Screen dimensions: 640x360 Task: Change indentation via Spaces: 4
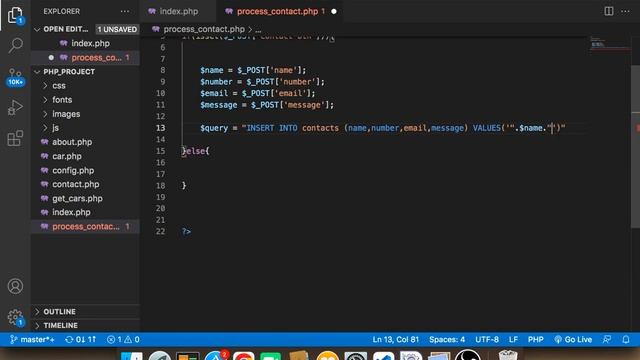(x=447, y=340)
